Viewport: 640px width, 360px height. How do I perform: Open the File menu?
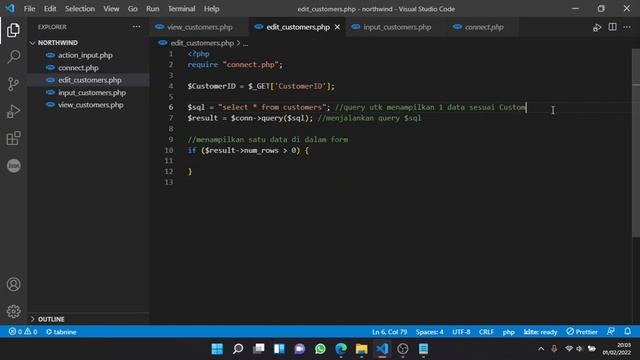tap(29, 9)
